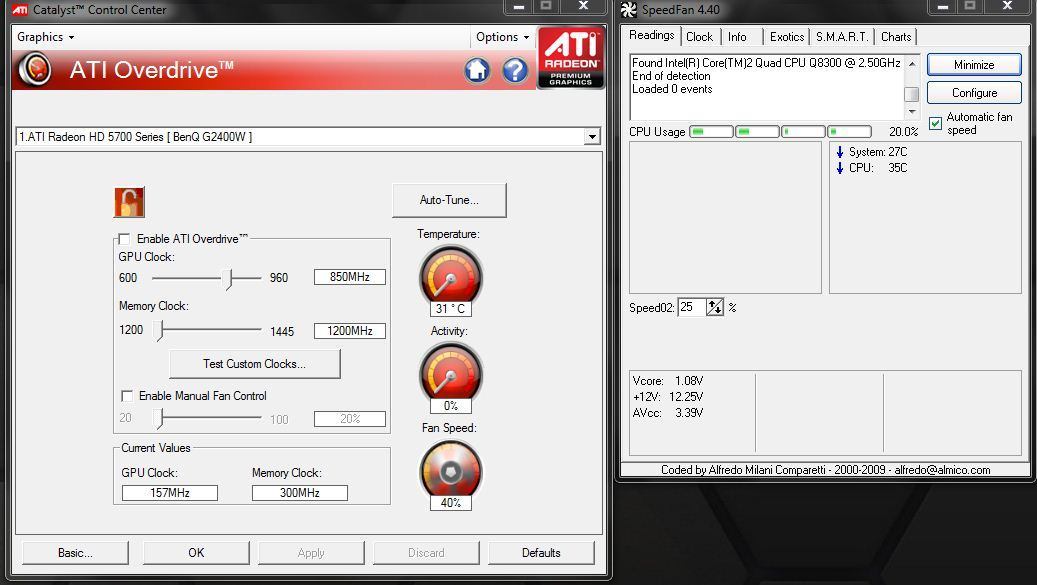Click the 'Loaded 0 events' log line

672,89
